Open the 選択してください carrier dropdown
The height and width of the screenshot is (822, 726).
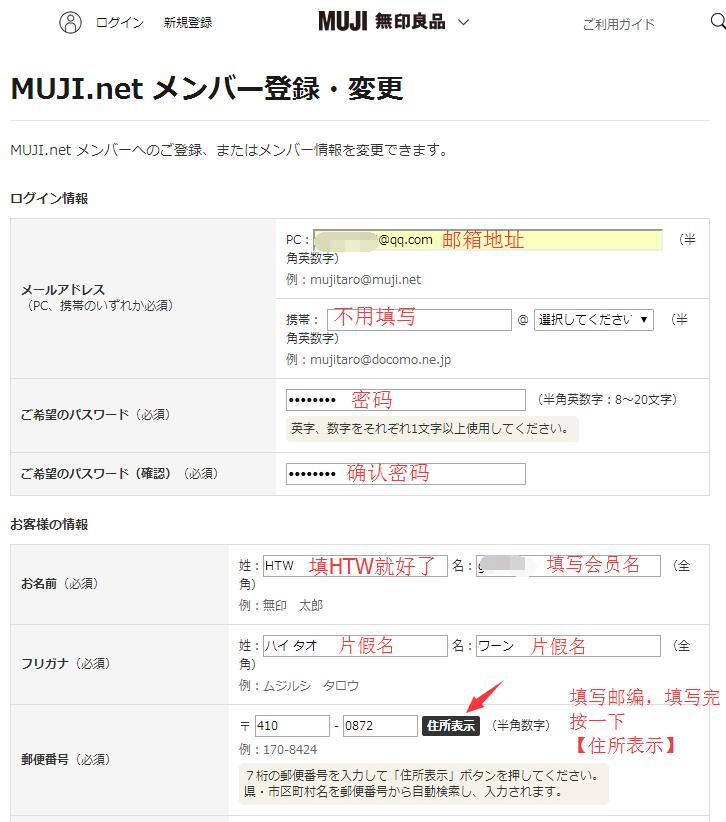pyautogui.click(x=593, y=319)
